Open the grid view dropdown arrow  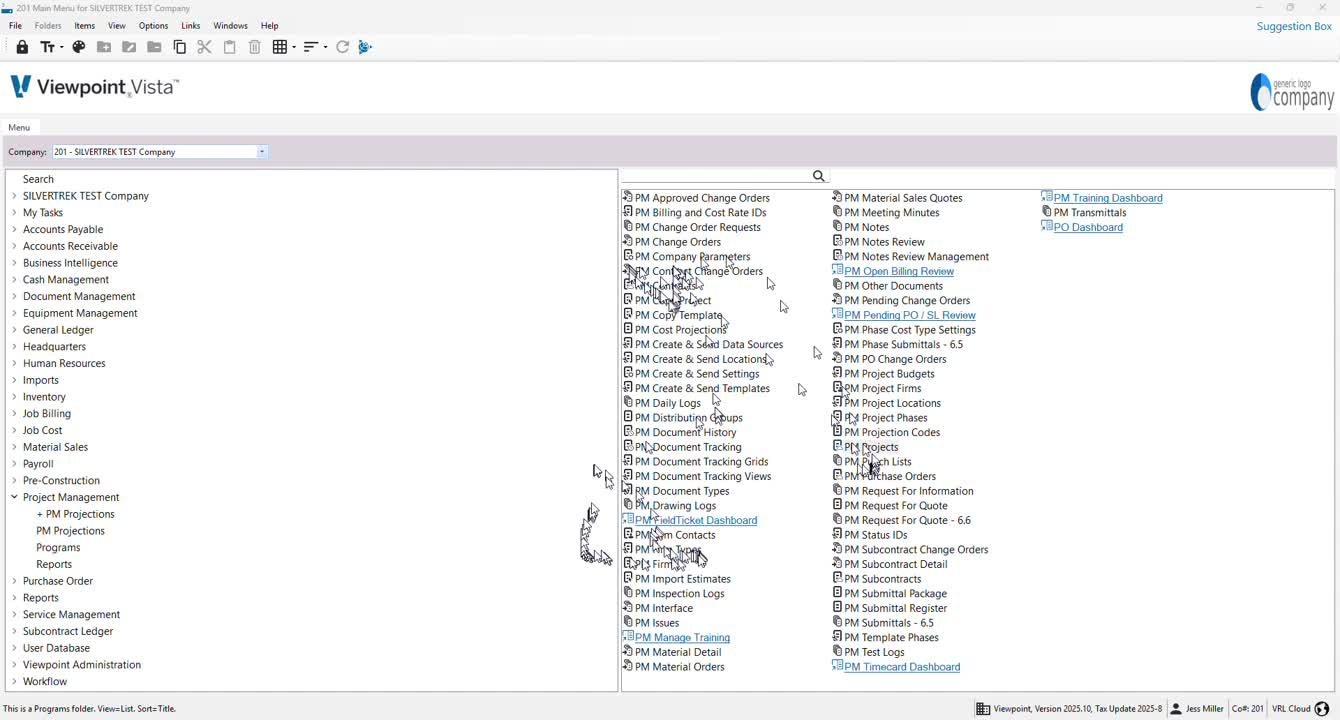(x=293, y=47)
